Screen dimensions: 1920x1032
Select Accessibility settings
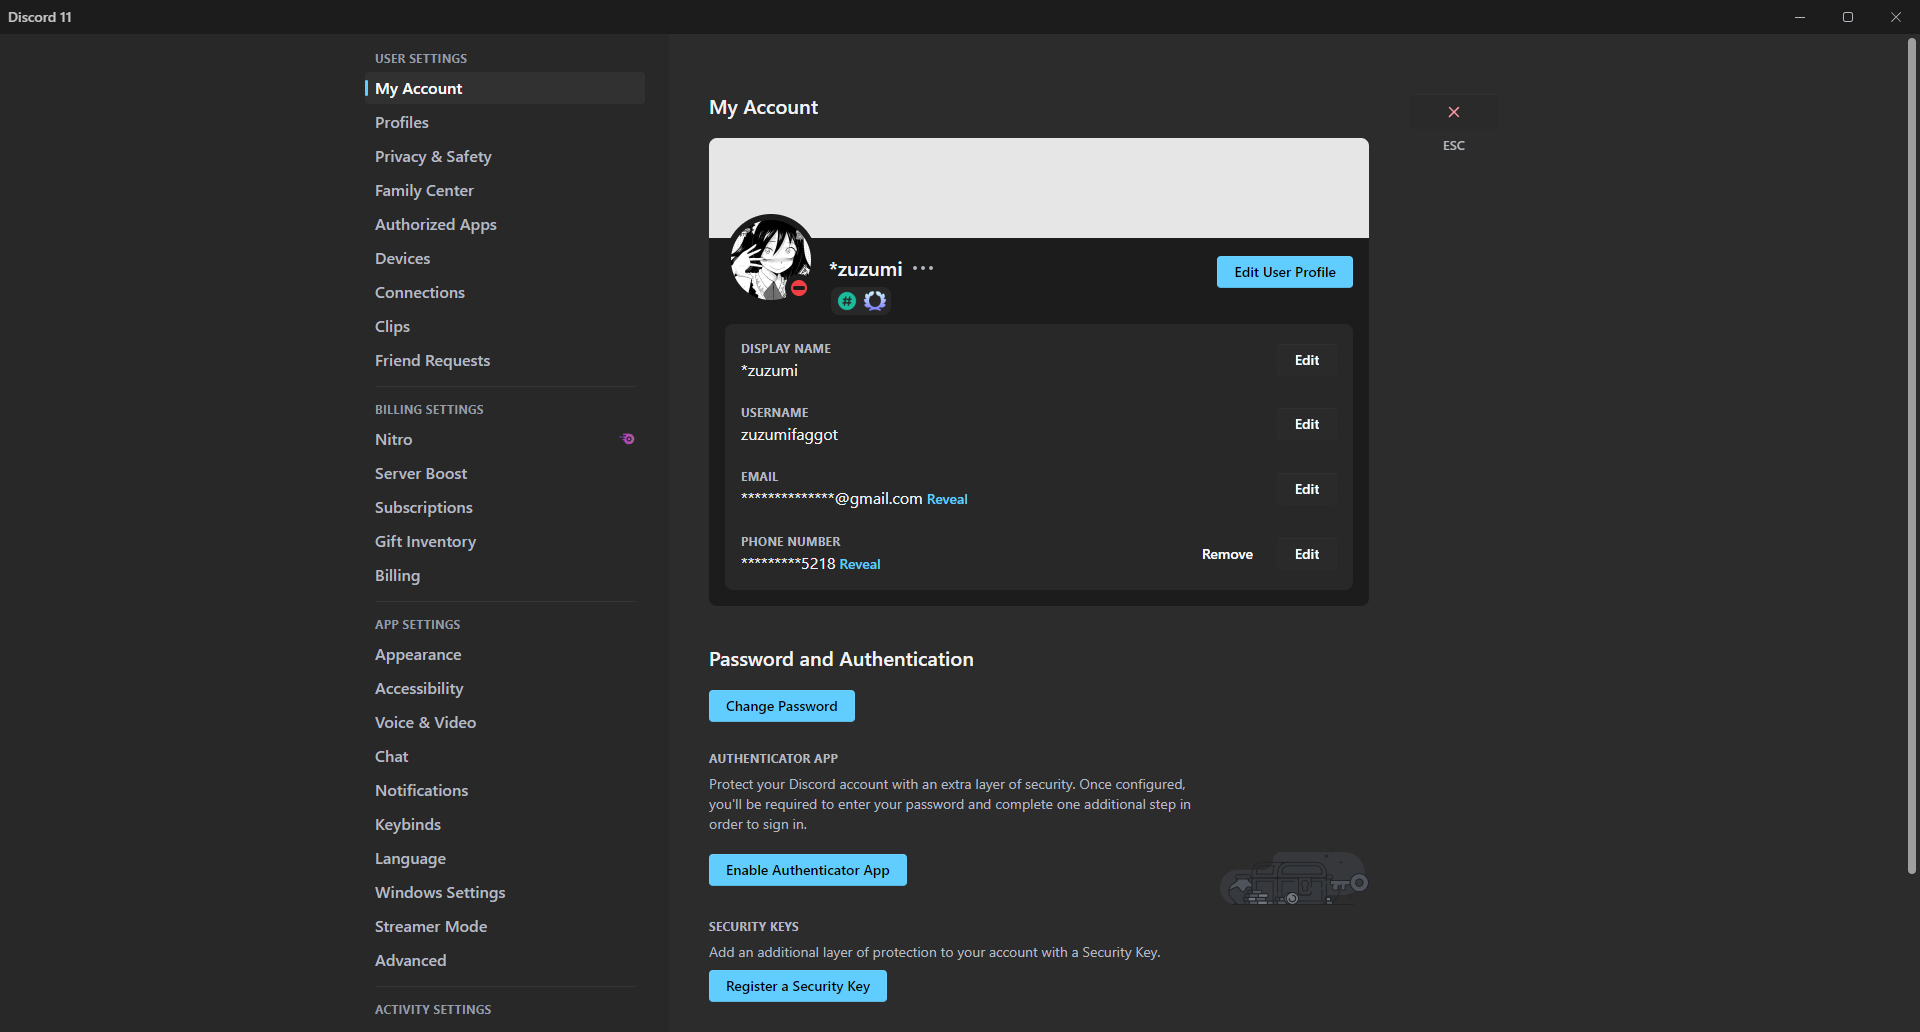click(505, 688)
